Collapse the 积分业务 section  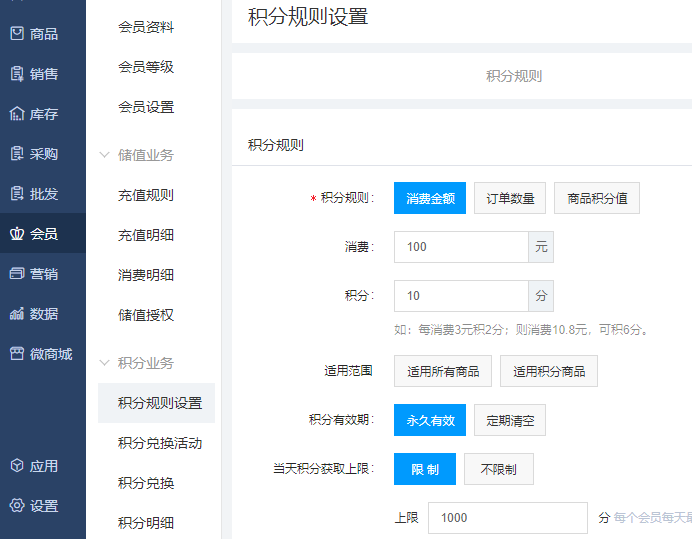(x=105, y=363)
